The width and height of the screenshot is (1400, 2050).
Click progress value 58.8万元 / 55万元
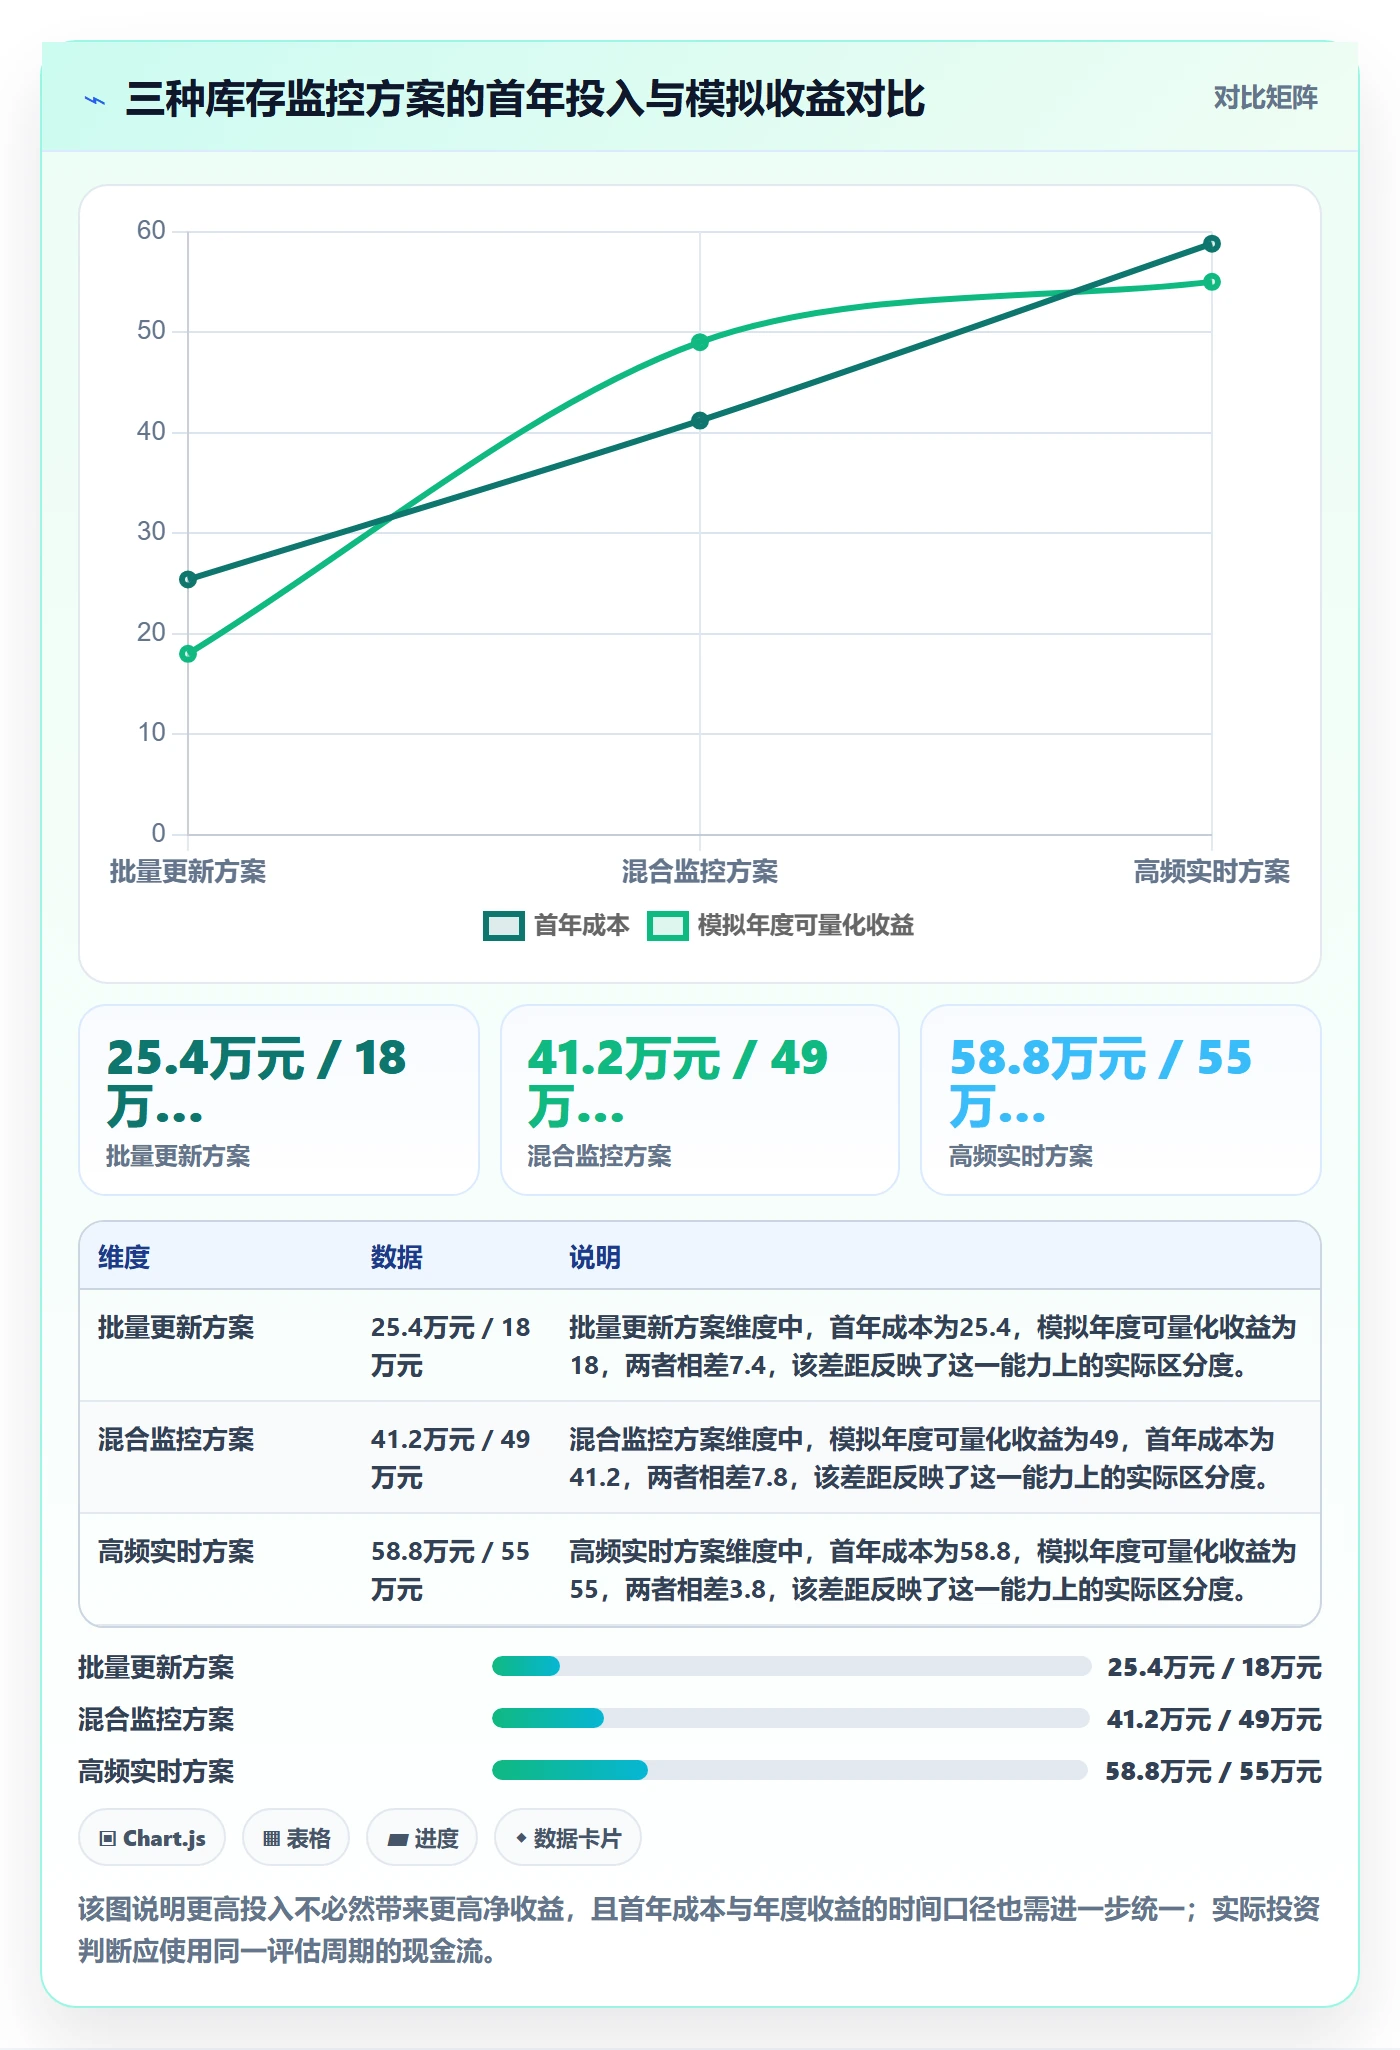1213,1771
